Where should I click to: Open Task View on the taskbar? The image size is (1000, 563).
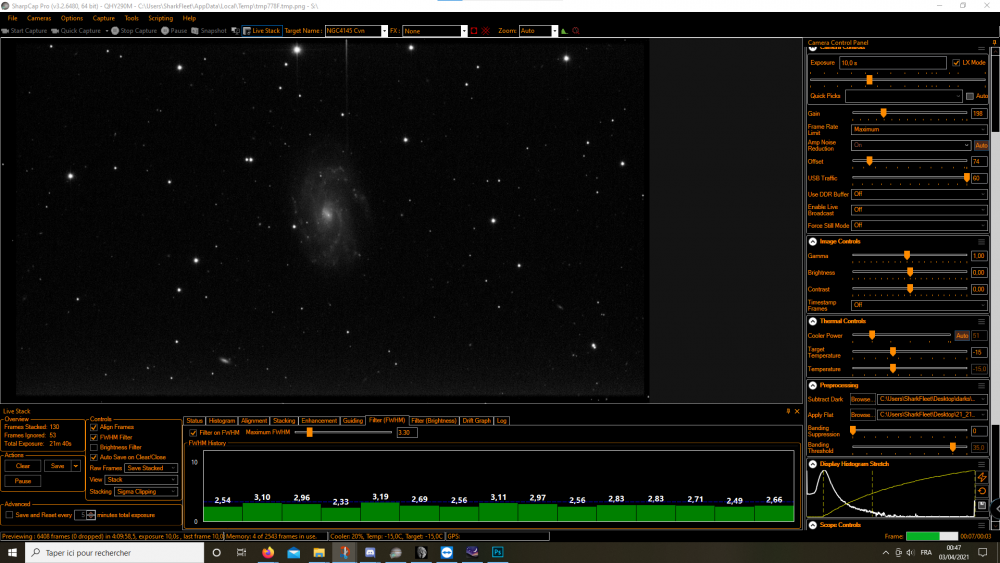241,552
